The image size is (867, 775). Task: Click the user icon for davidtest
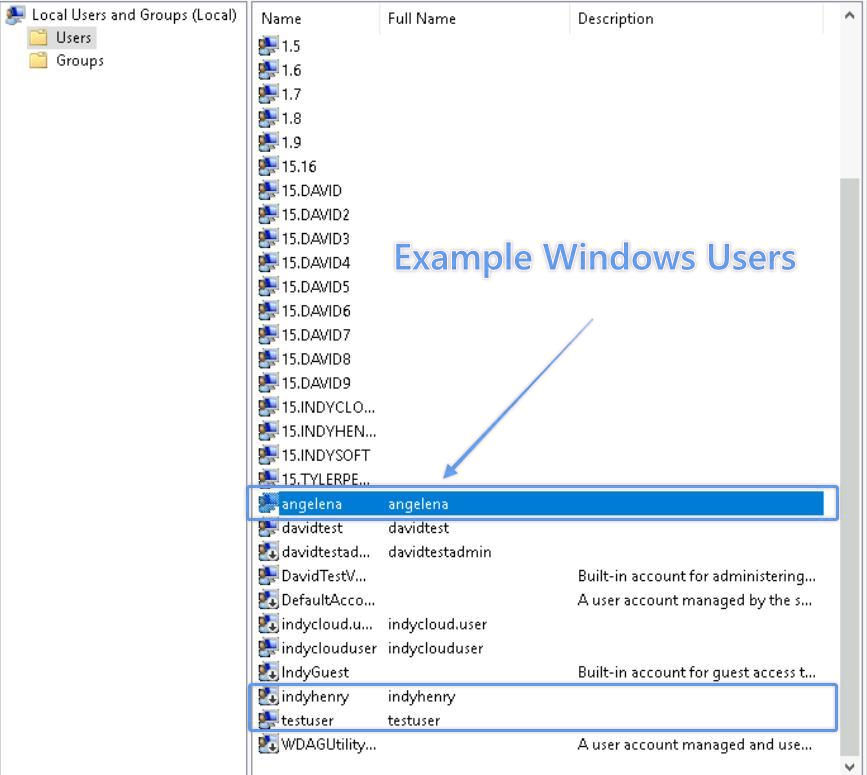(x=268, y=528)
